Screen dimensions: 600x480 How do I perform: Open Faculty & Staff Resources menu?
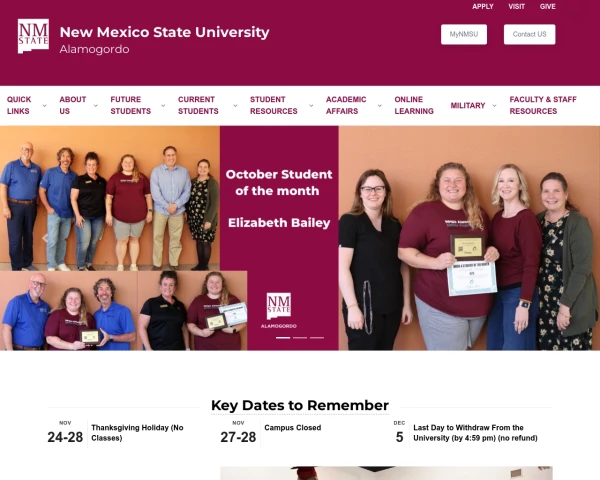tap(543, 105)
